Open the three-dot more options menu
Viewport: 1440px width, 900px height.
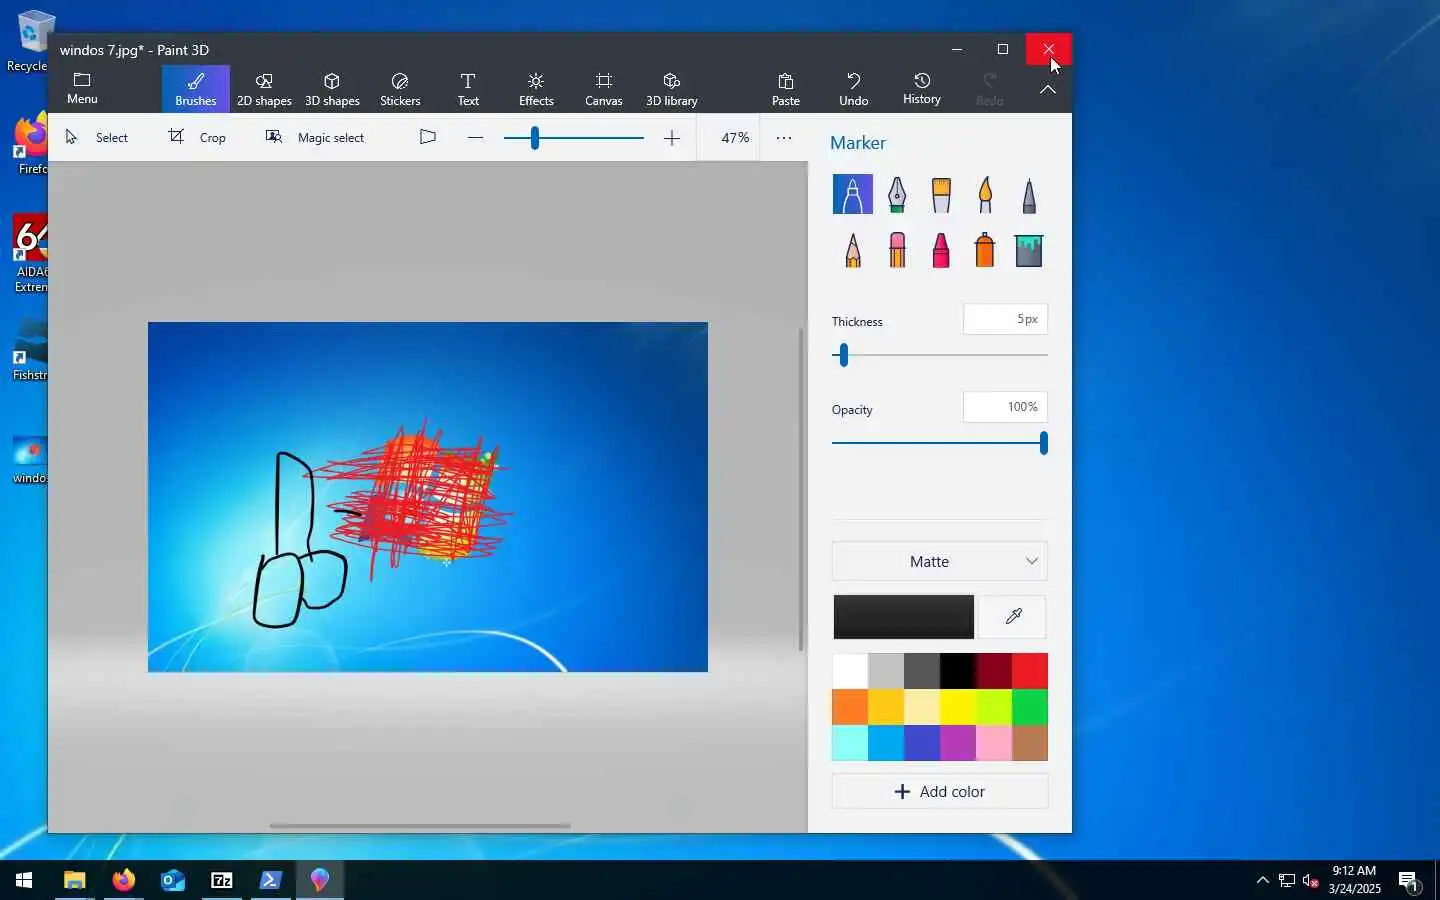point(784,138)
